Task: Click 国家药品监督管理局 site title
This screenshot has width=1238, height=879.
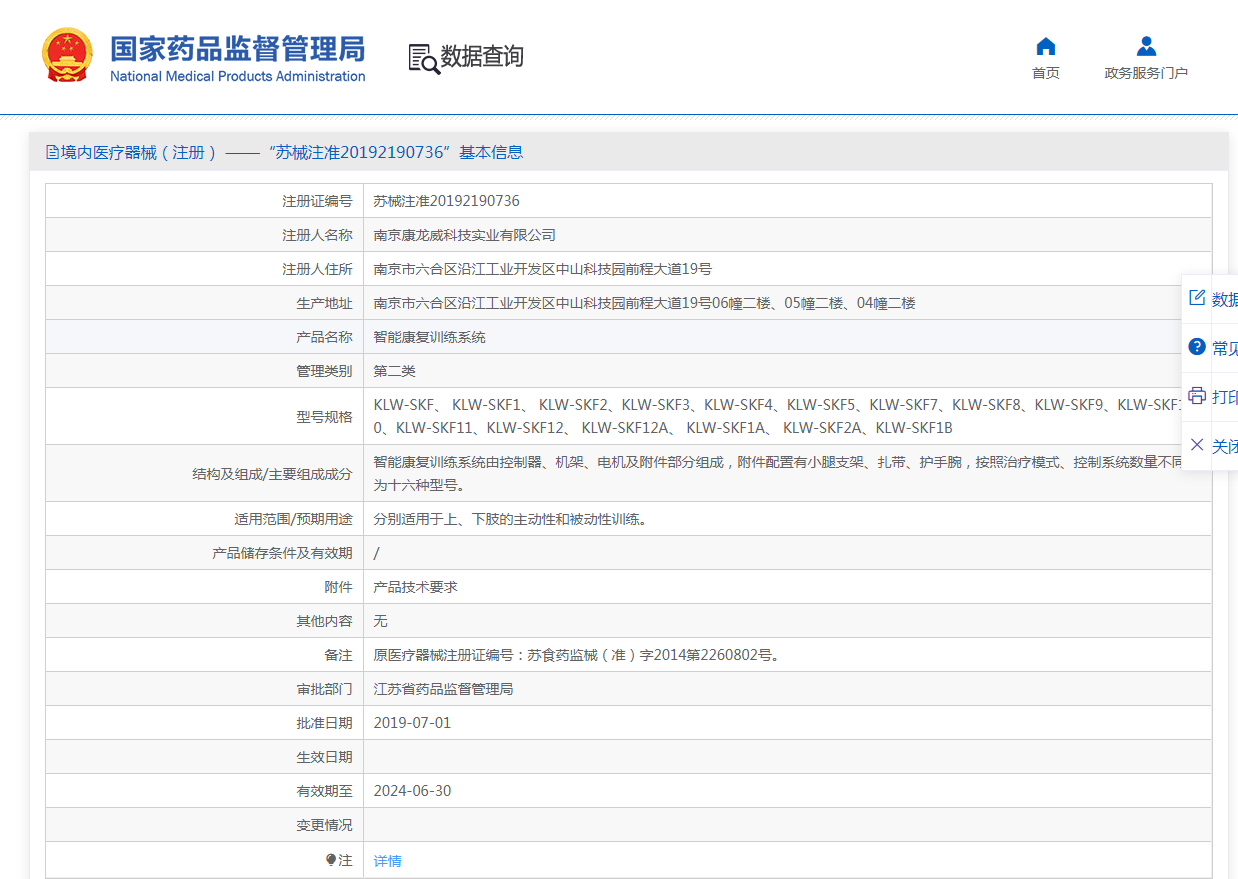Action: [237, 48]
